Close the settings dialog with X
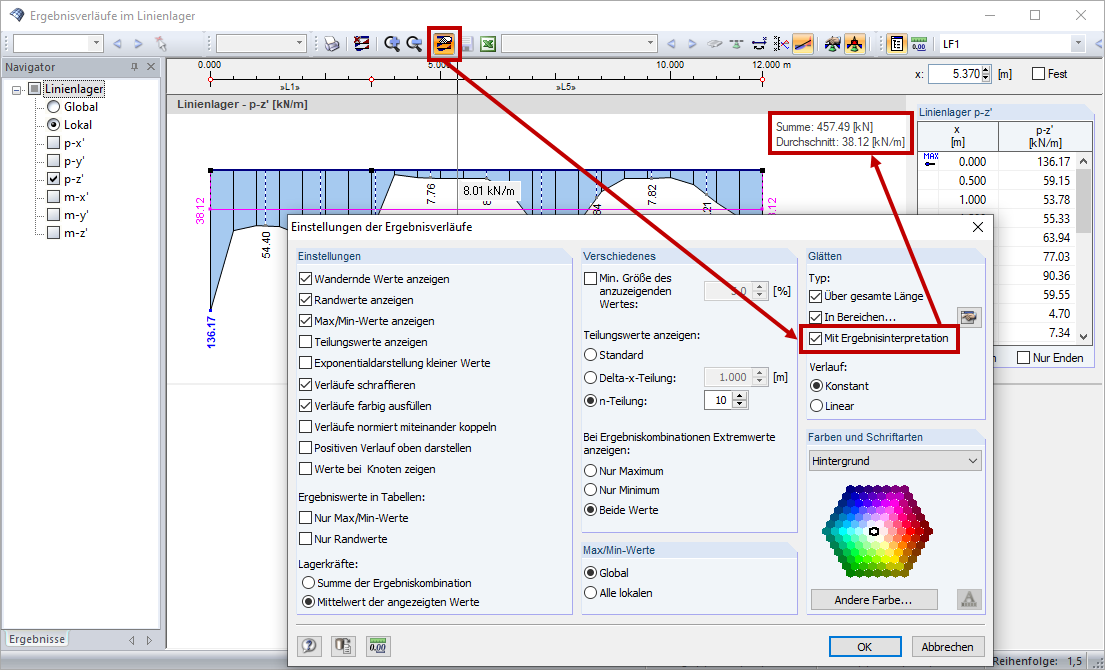The height and width of the screenshot is (670, 1105). 977,227
